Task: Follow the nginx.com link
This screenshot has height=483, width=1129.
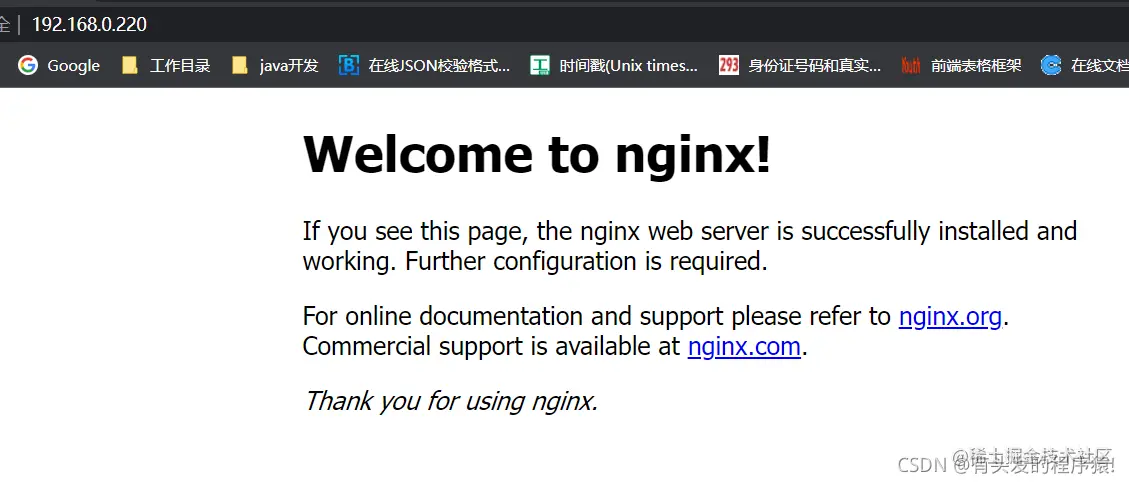Action: click(744, 346)
